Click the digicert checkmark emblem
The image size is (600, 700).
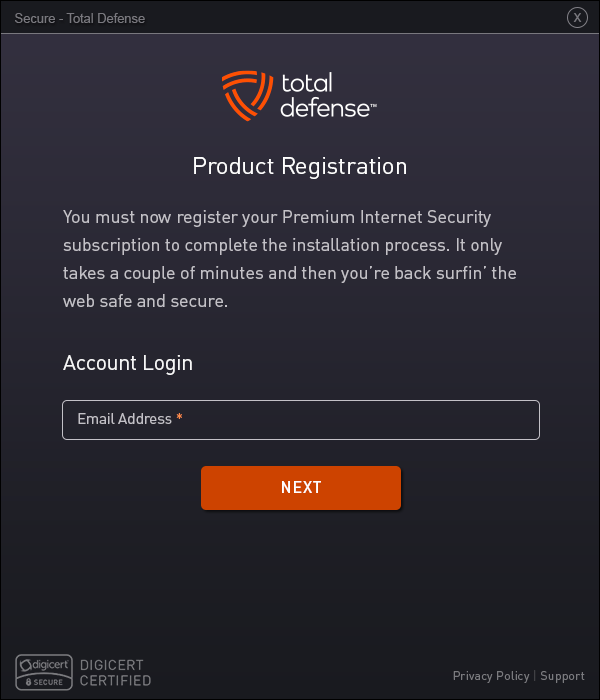coord(25,666)
